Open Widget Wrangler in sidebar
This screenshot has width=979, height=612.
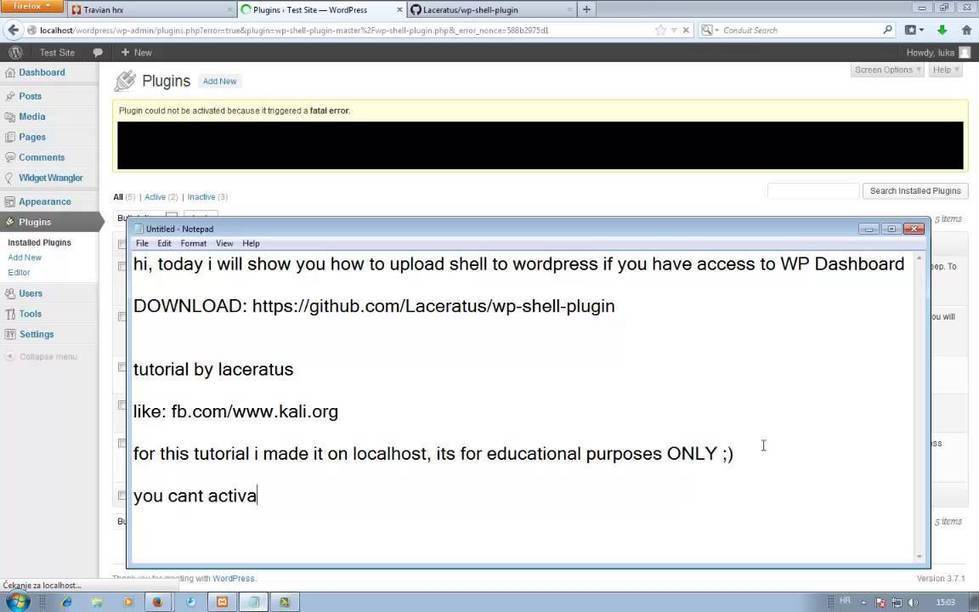click(x=51, y=178)
